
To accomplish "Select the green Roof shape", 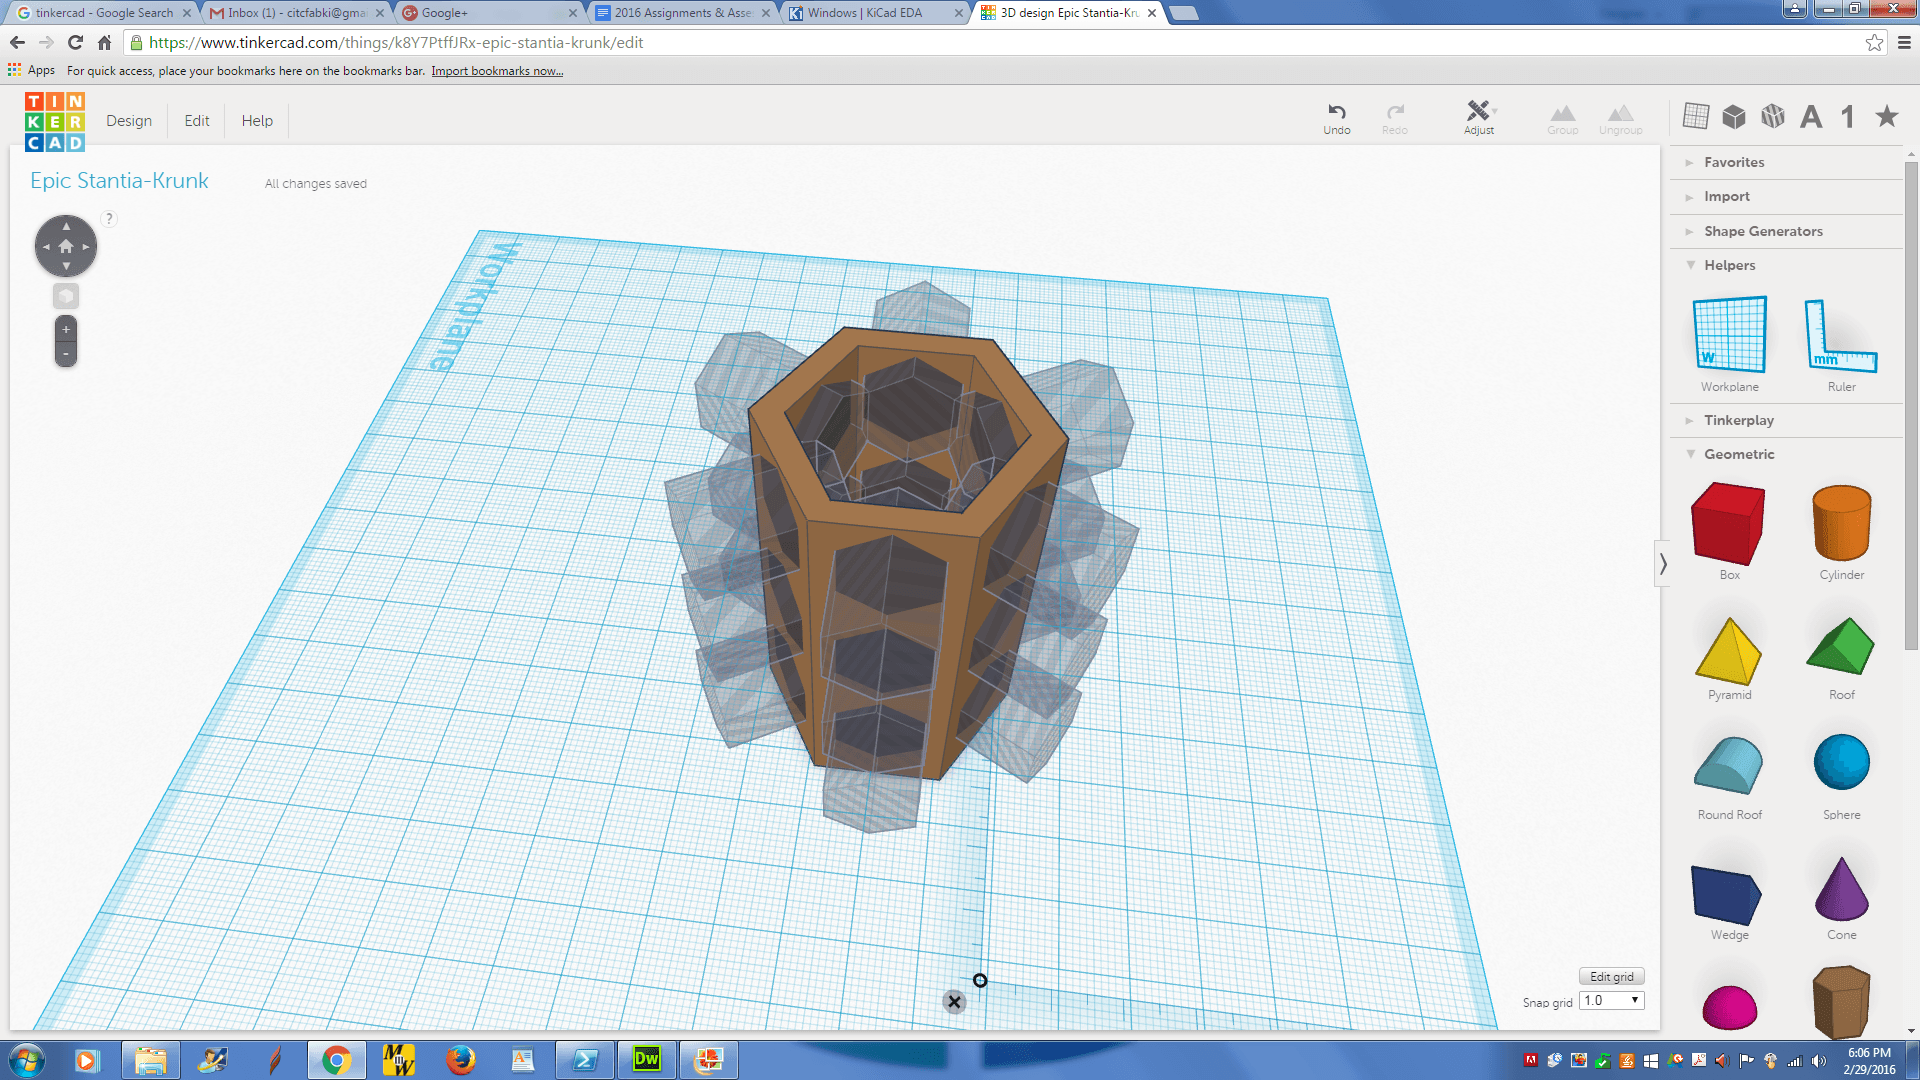I will pos(1841,646).
